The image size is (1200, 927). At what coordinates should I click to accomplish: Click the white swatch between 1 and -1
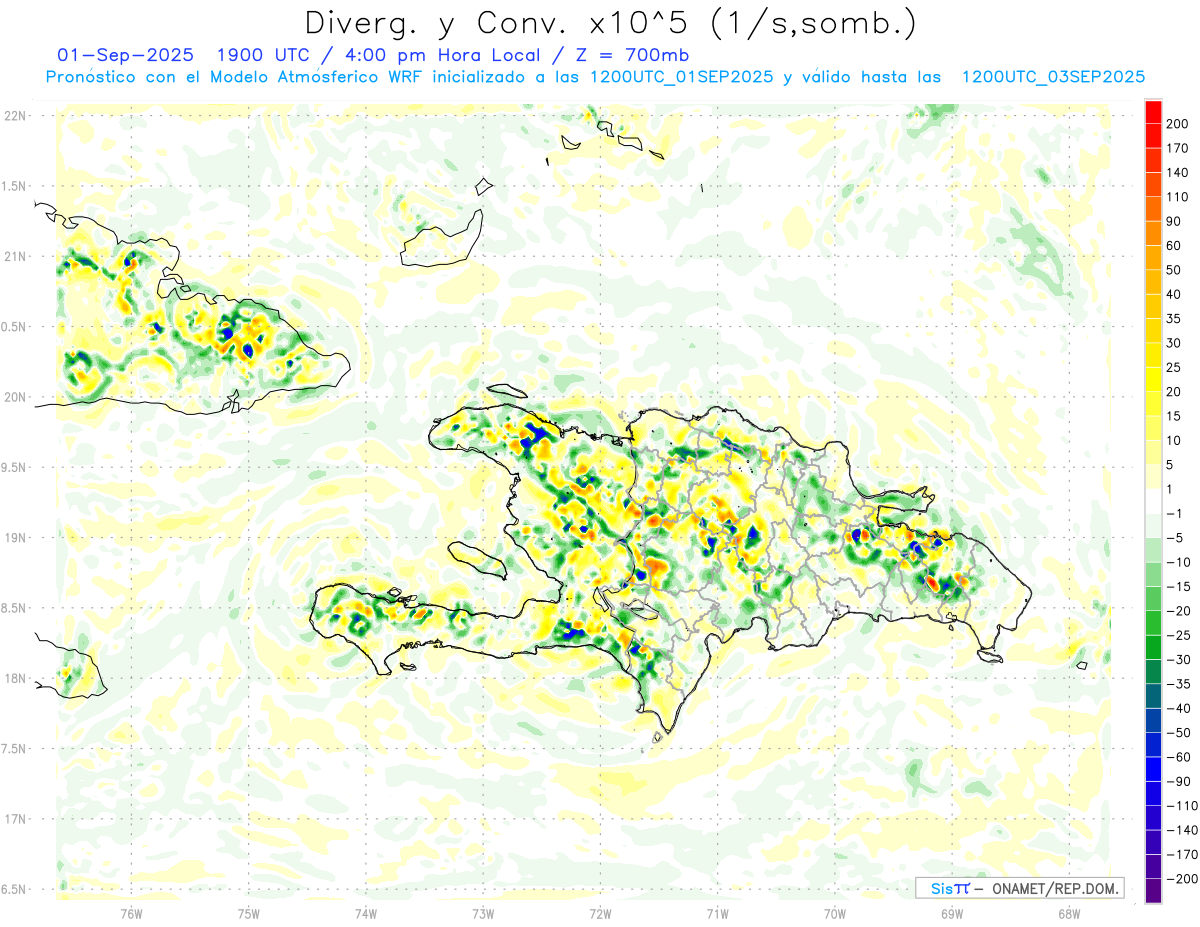(x=1154, y=502)
